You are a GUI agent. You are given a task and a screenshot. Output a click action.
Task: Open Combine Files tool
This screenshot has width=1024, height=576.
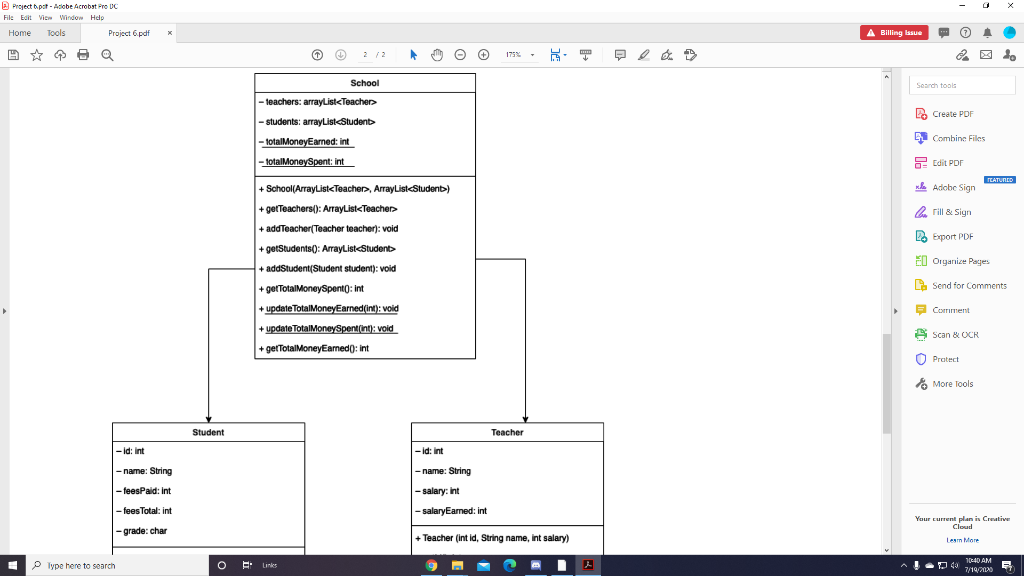tap(950, 138)
